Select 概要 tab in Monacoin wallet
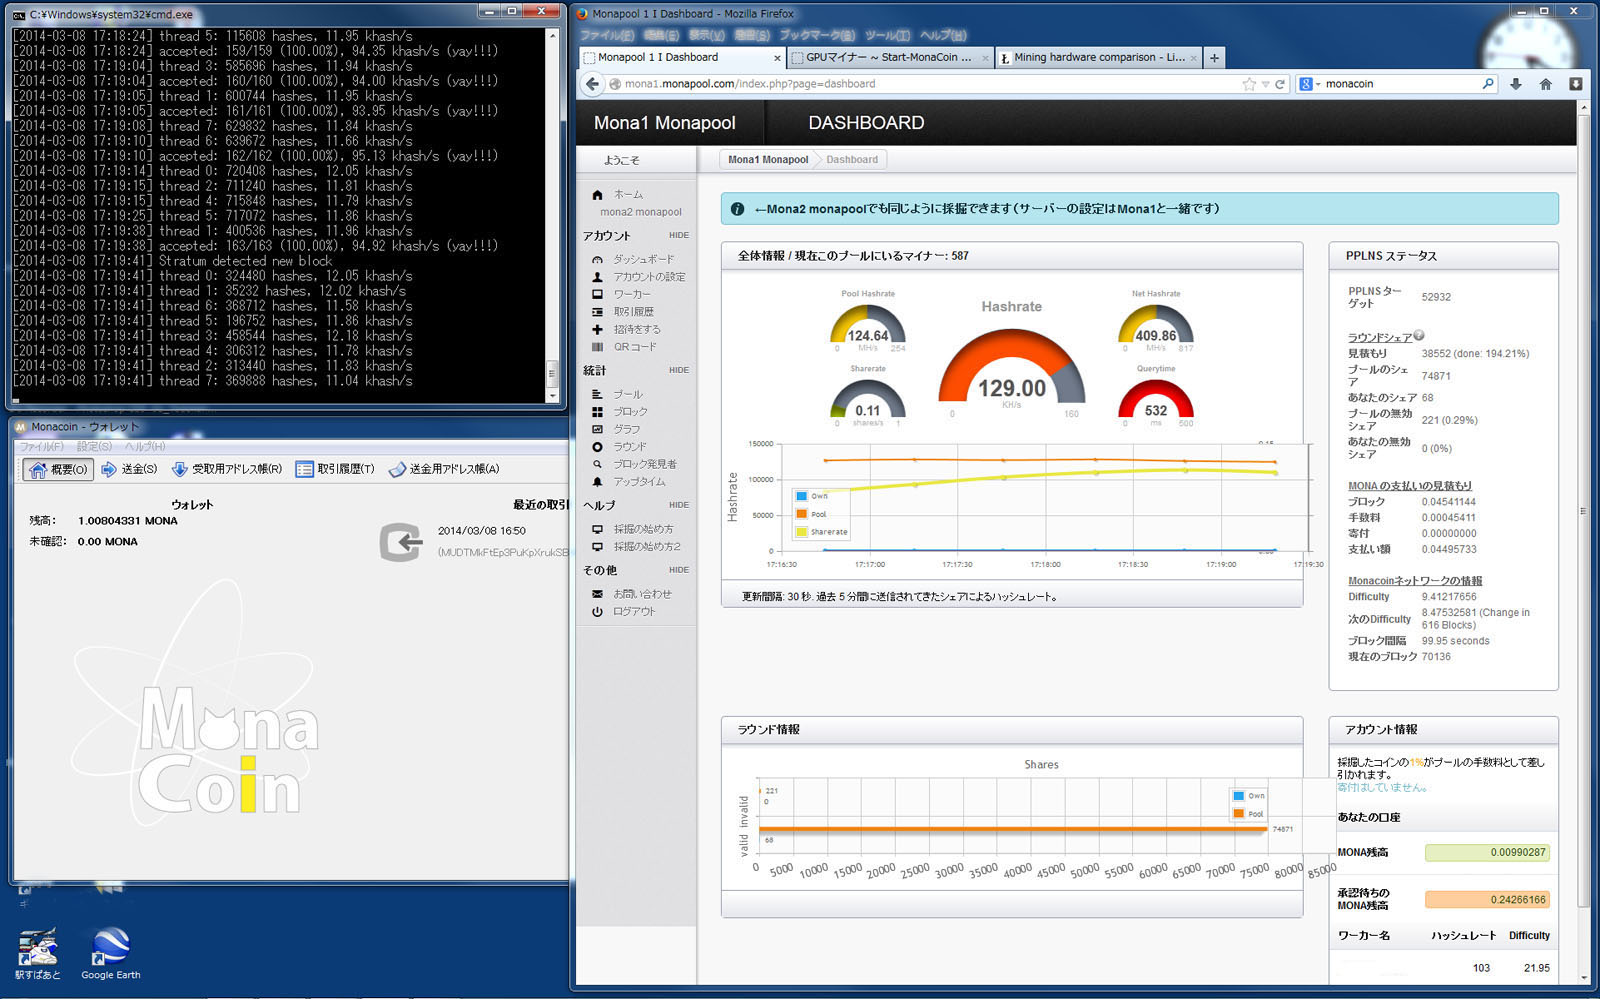Viewport: 1600px width, 999px height. coord(58,469)
